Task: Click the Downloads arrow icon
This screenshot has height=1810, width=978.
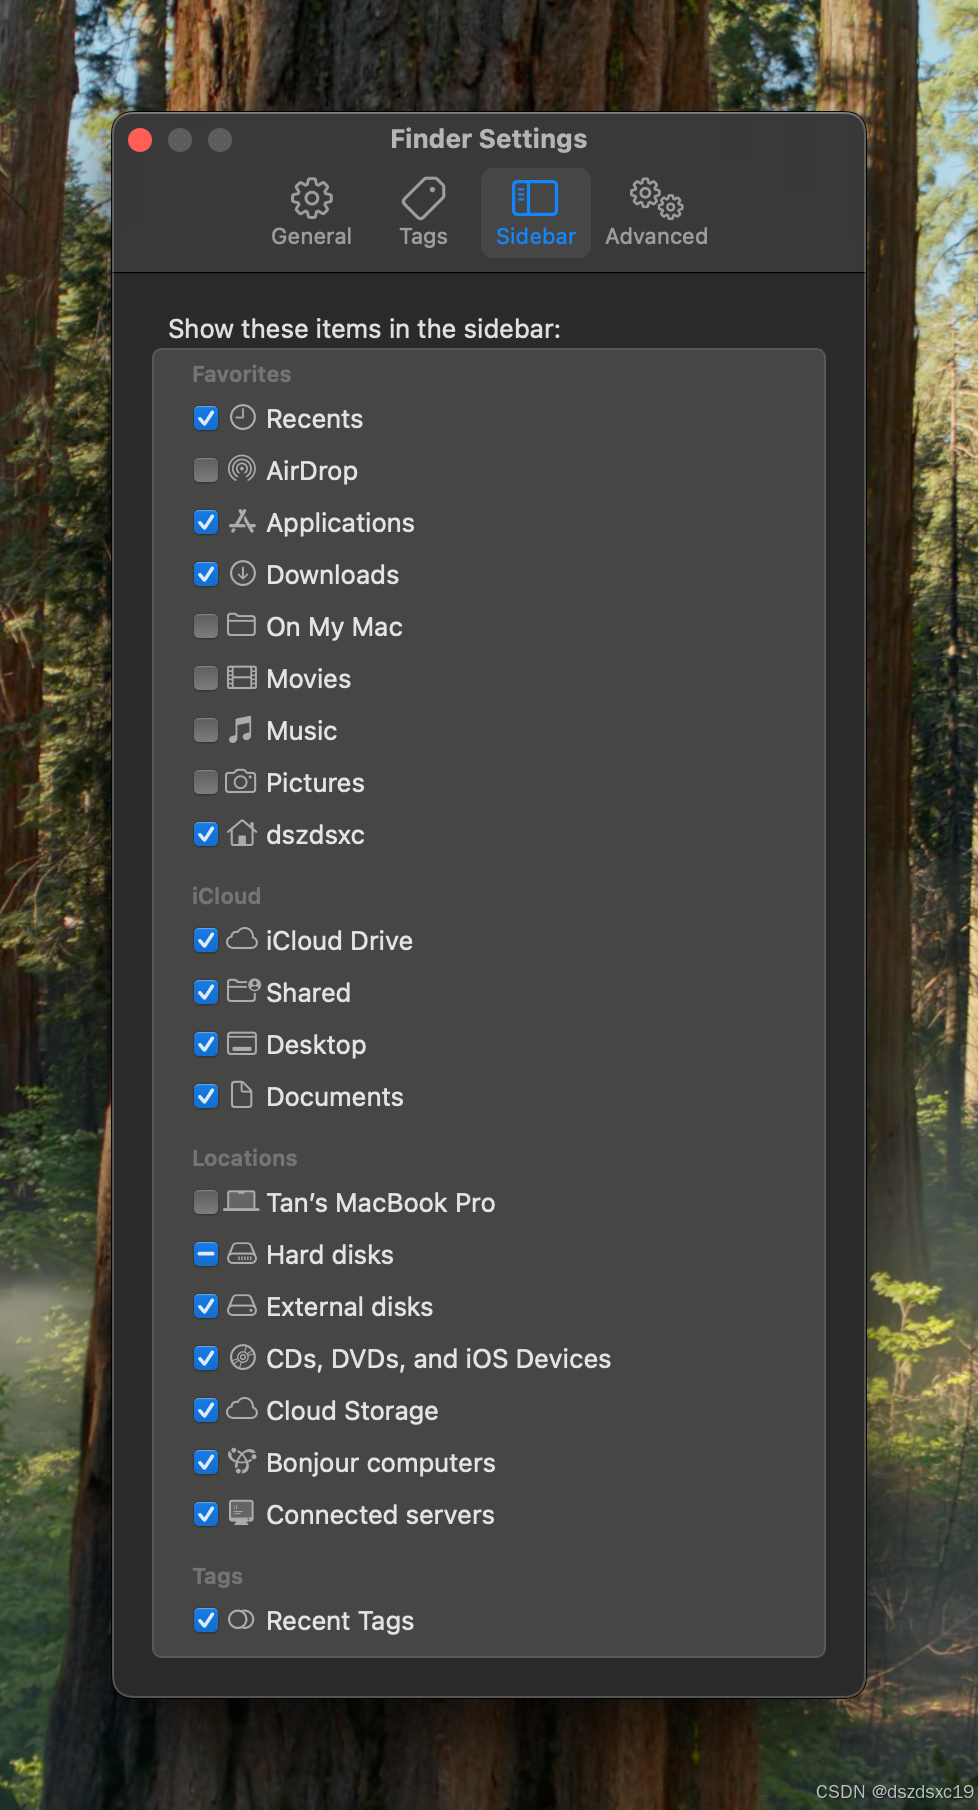Action: (x=242, y=573)
